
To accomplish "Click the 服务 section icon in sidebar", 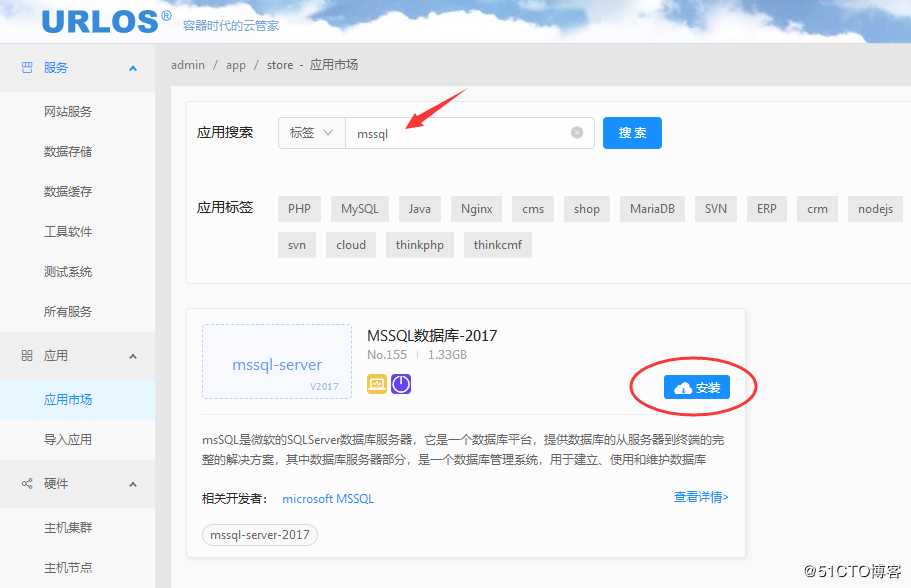I will tap(27, 67).
